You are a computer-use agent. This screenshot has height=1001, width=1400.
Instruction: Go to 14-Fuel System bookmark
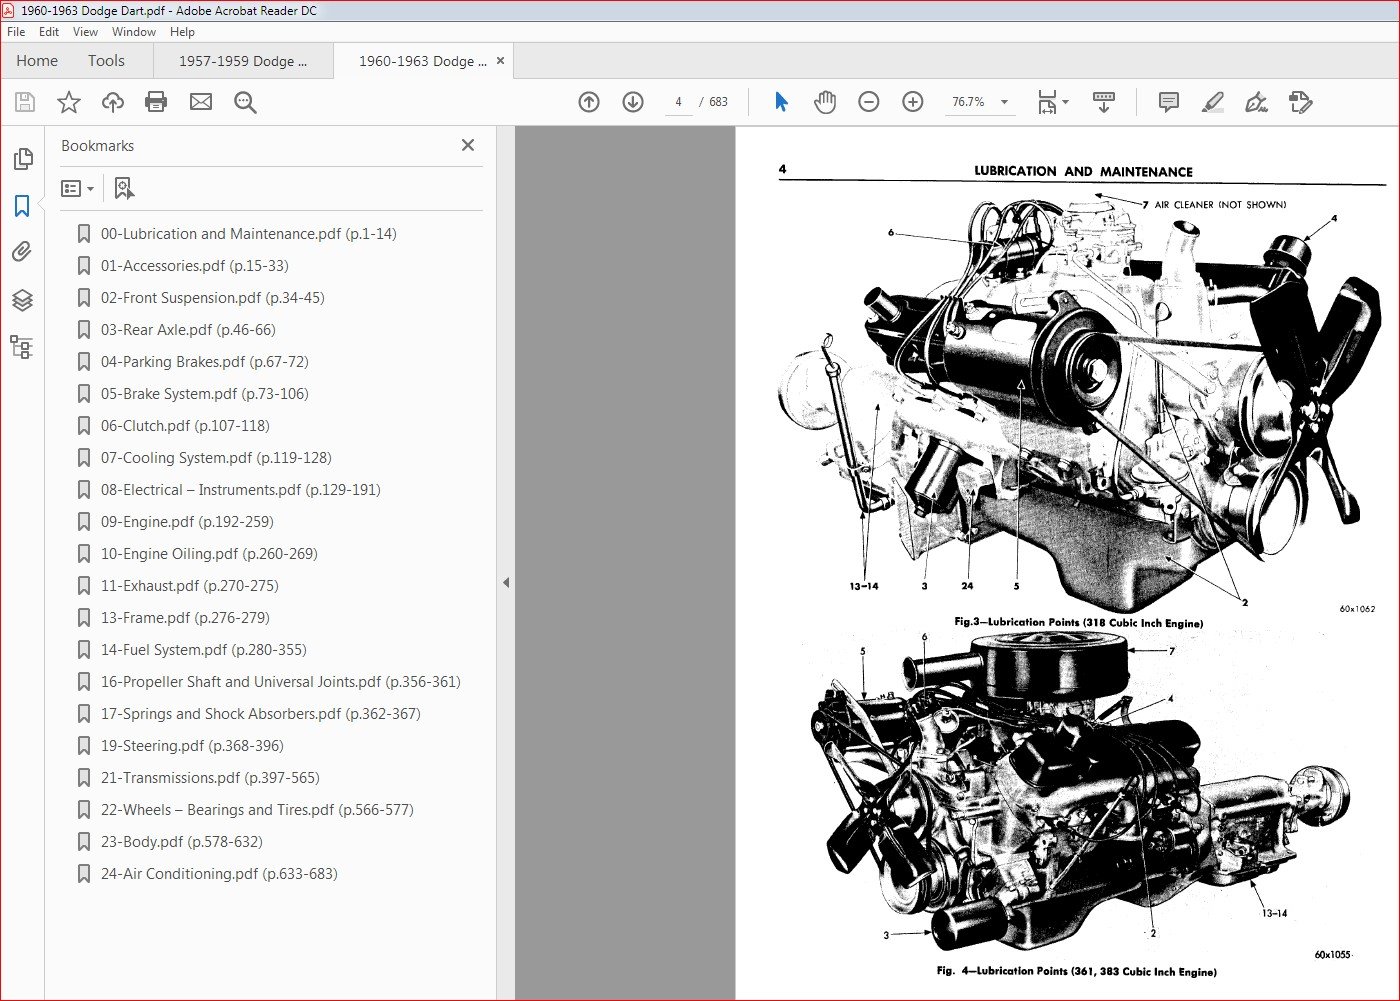click(204, 650)
